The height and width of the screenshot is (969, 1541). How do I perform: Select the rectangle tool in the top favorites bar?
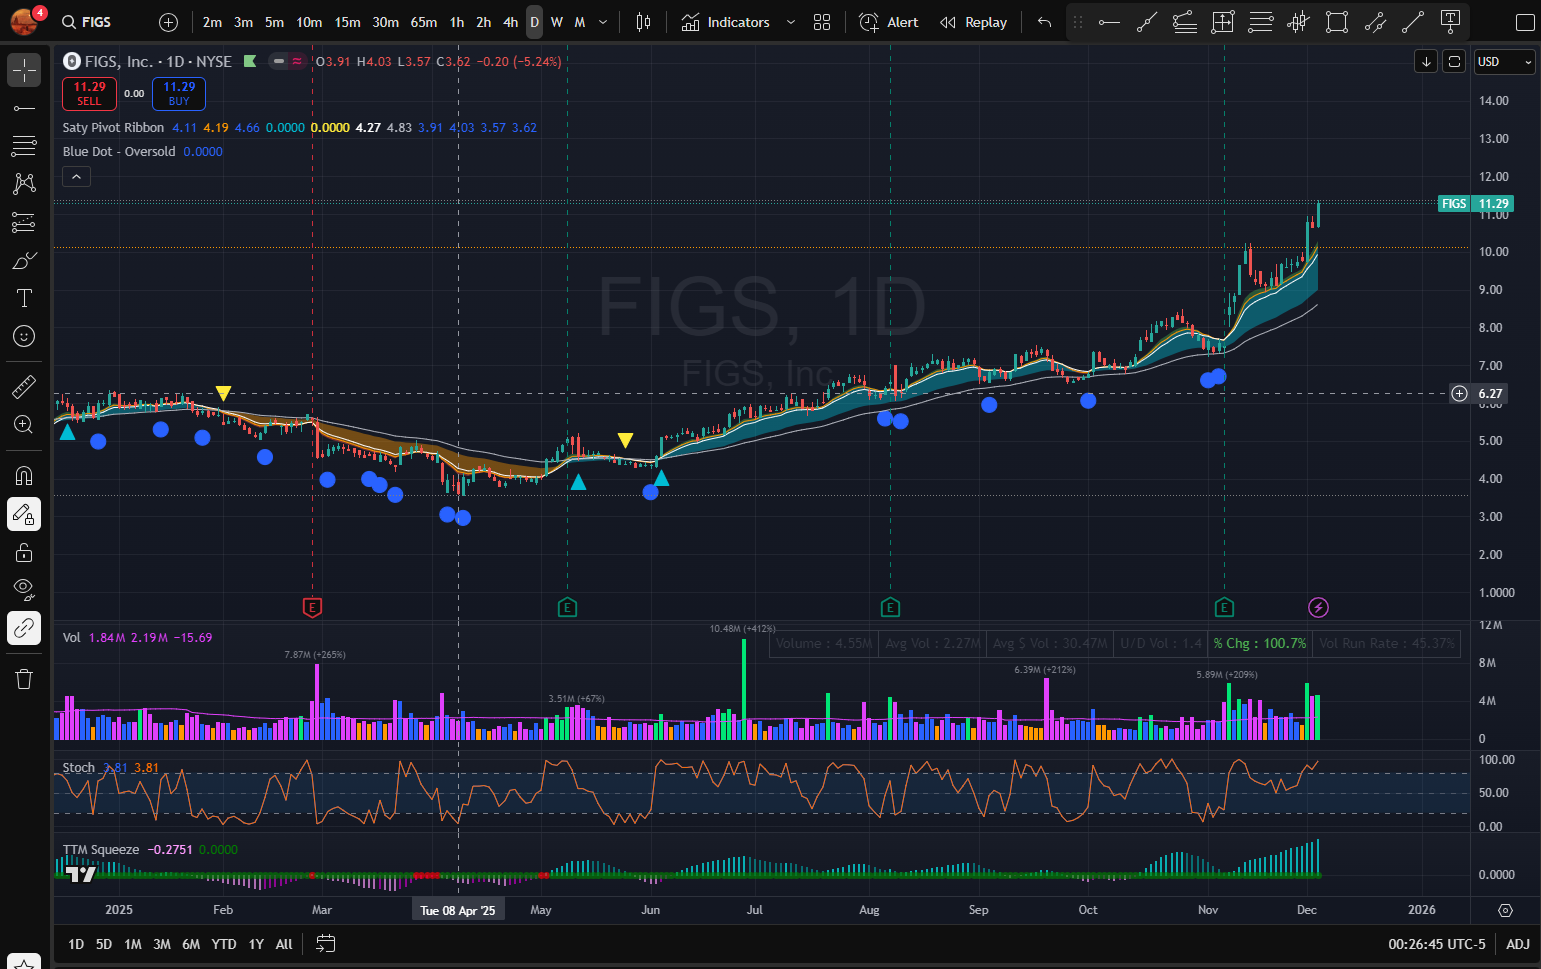[x=1336, y=22]
